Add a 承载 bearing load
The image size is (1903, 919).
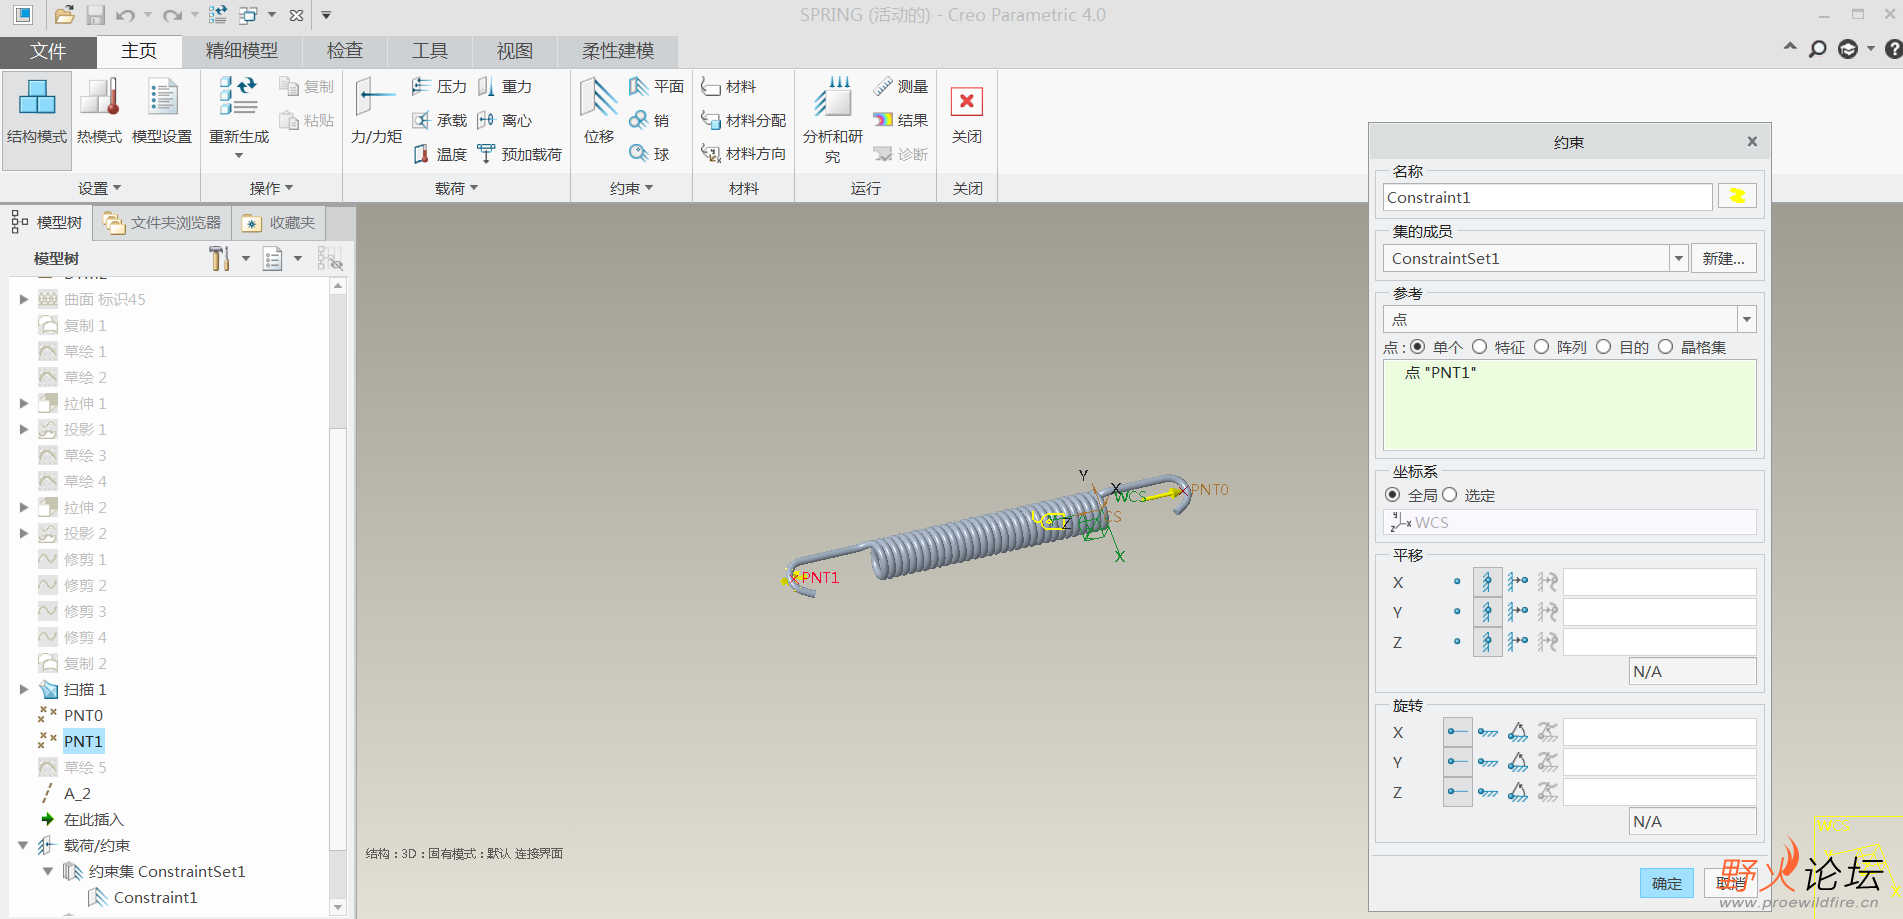(x=440, y=121)
